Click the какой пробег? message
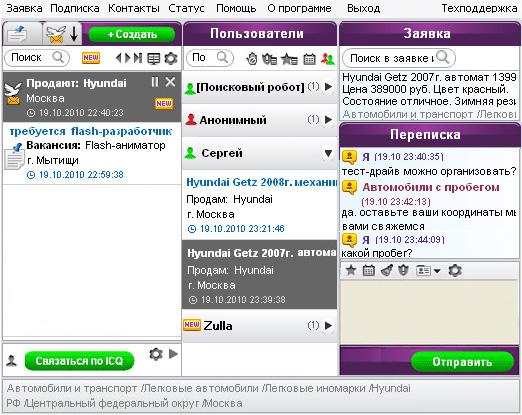The height and width of the screenshot is (415, 522). pyautogui.click(x=377, y=253)
